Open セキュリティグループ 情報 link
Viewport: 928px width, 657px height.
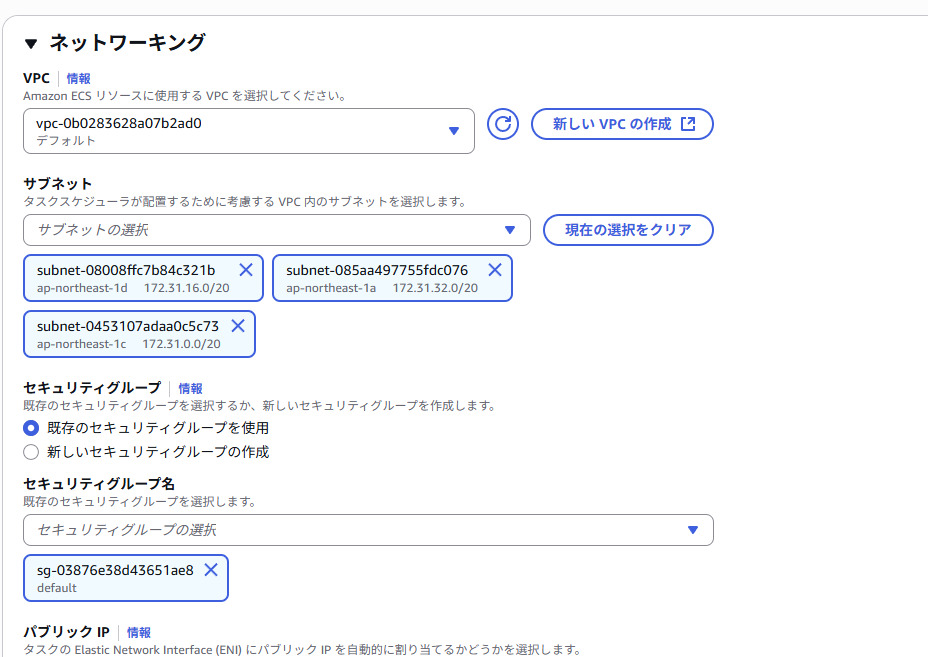click(x=190, y=388)
